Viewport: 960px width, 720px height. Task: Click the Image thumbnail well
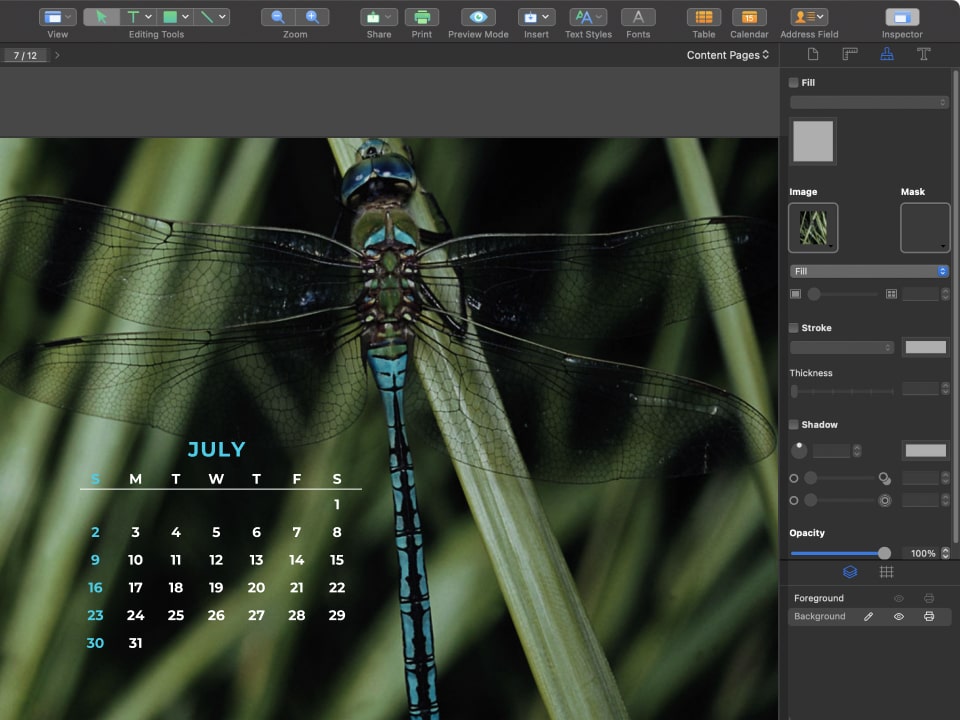coord(813,228)
